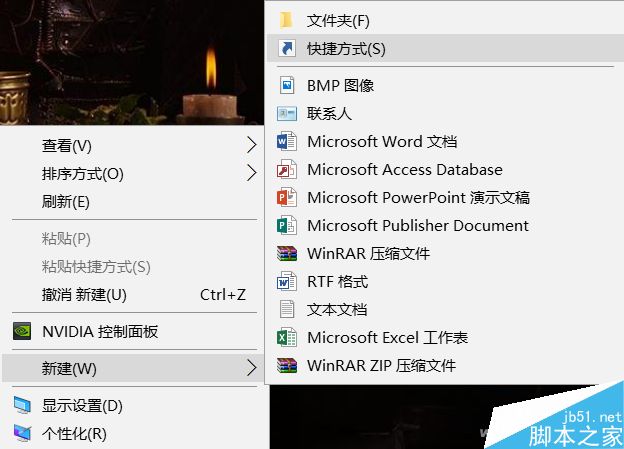Image resolution: width=624 pixels, height=449 pixels.
Task: Select 文件夹(F) to create a folder
Action: coord(445,20)
